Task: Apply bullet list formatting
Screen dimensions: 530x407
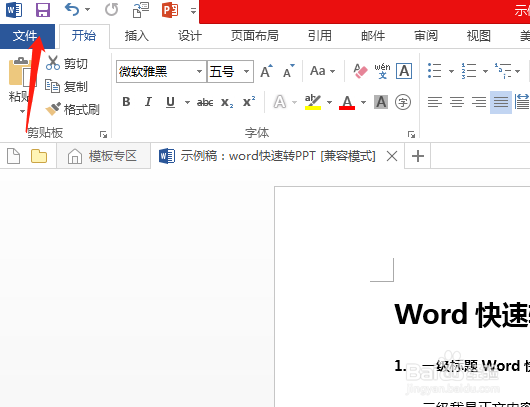Action: pyautogui.click(x=434, y=71)
